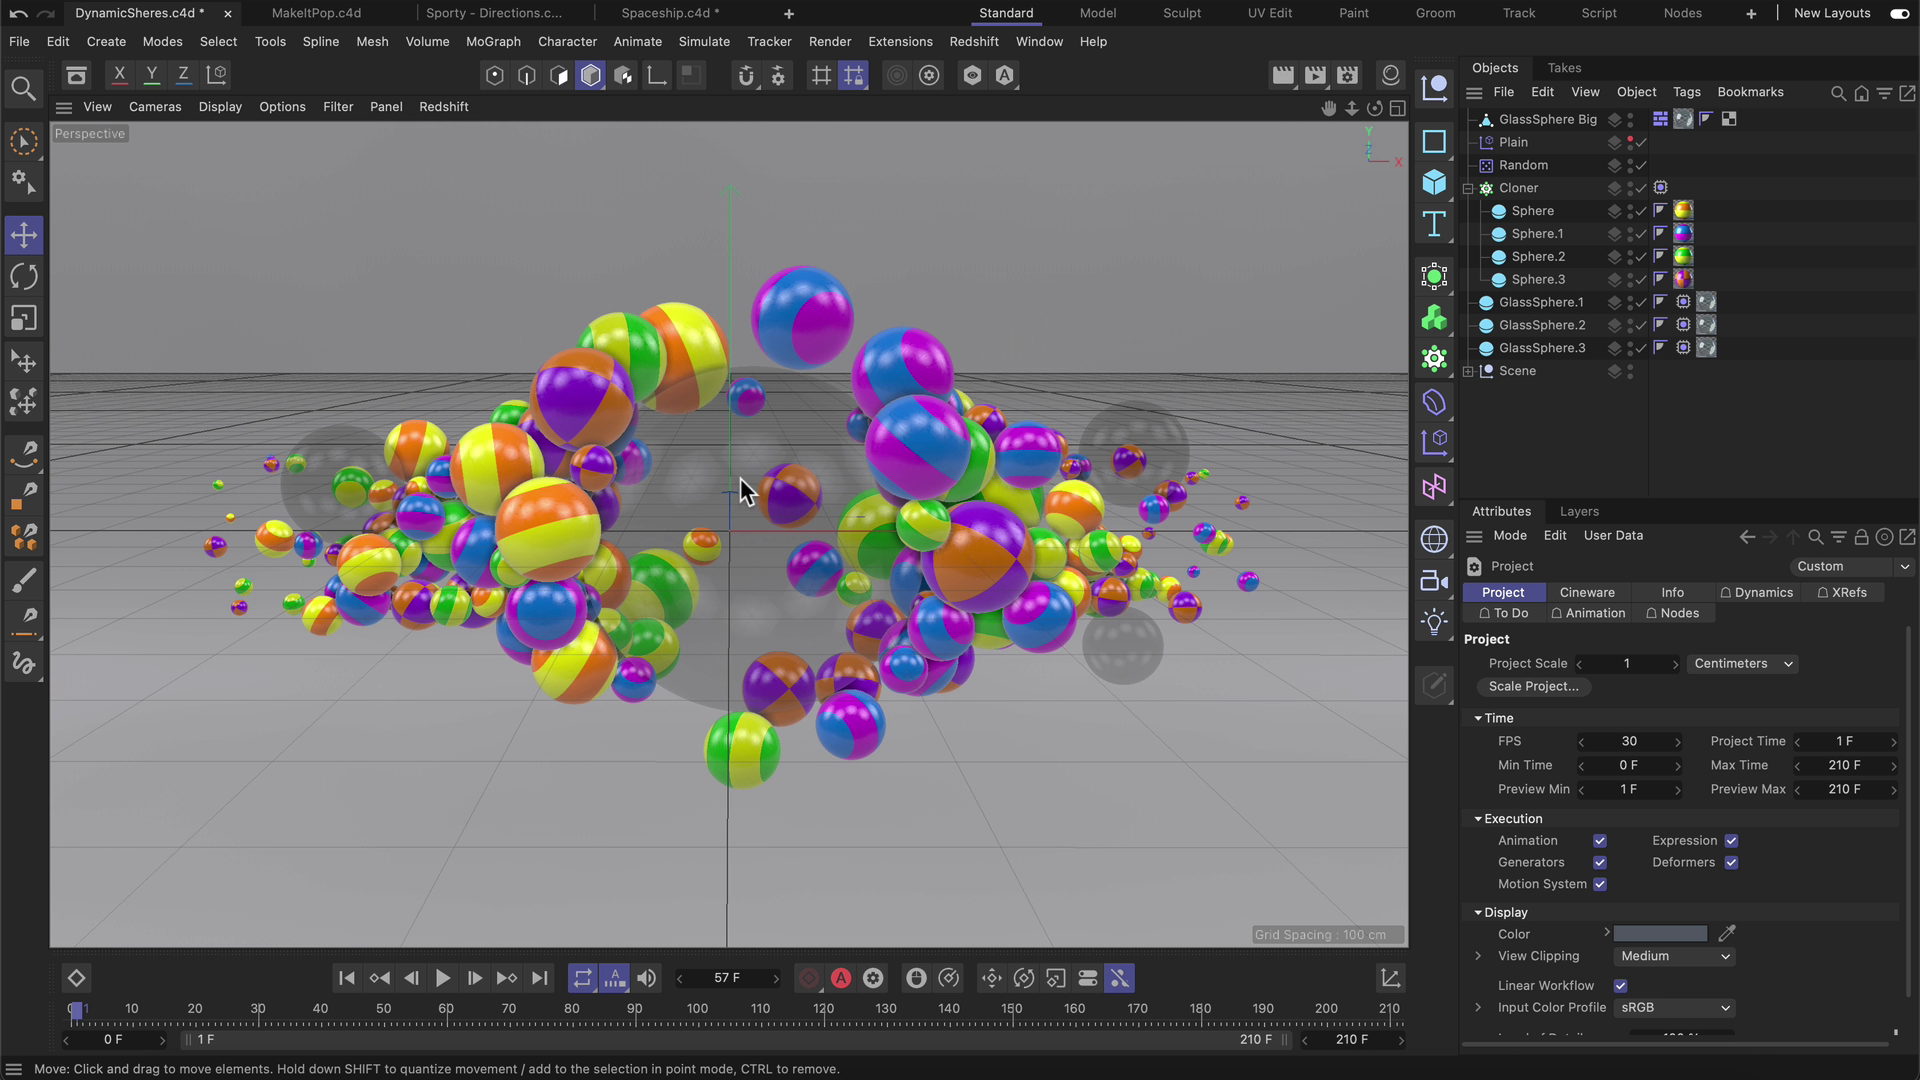Click the Light object icon
This screenshot has height=1080, width=1920.
click(x=1434, y=622)
